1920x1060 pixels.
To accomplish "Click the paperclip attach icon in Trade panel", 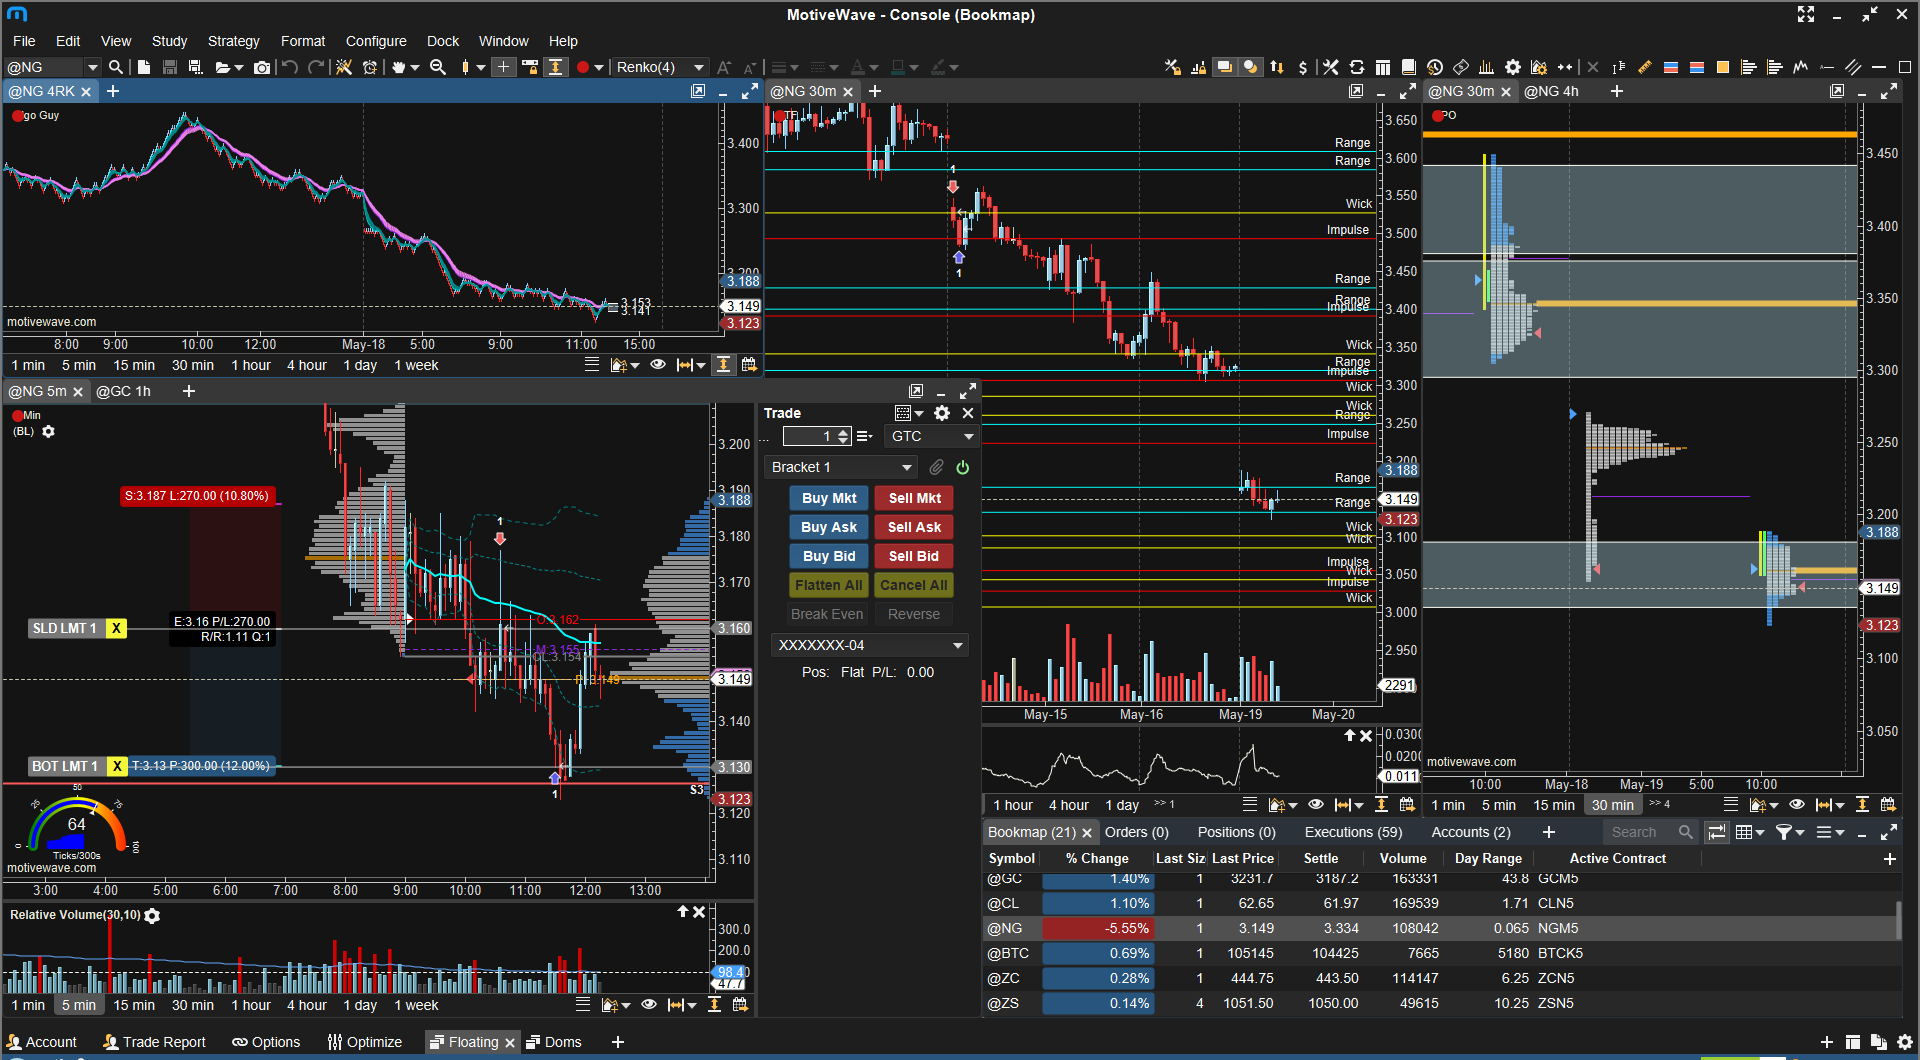I will click(x=936, y=467).
